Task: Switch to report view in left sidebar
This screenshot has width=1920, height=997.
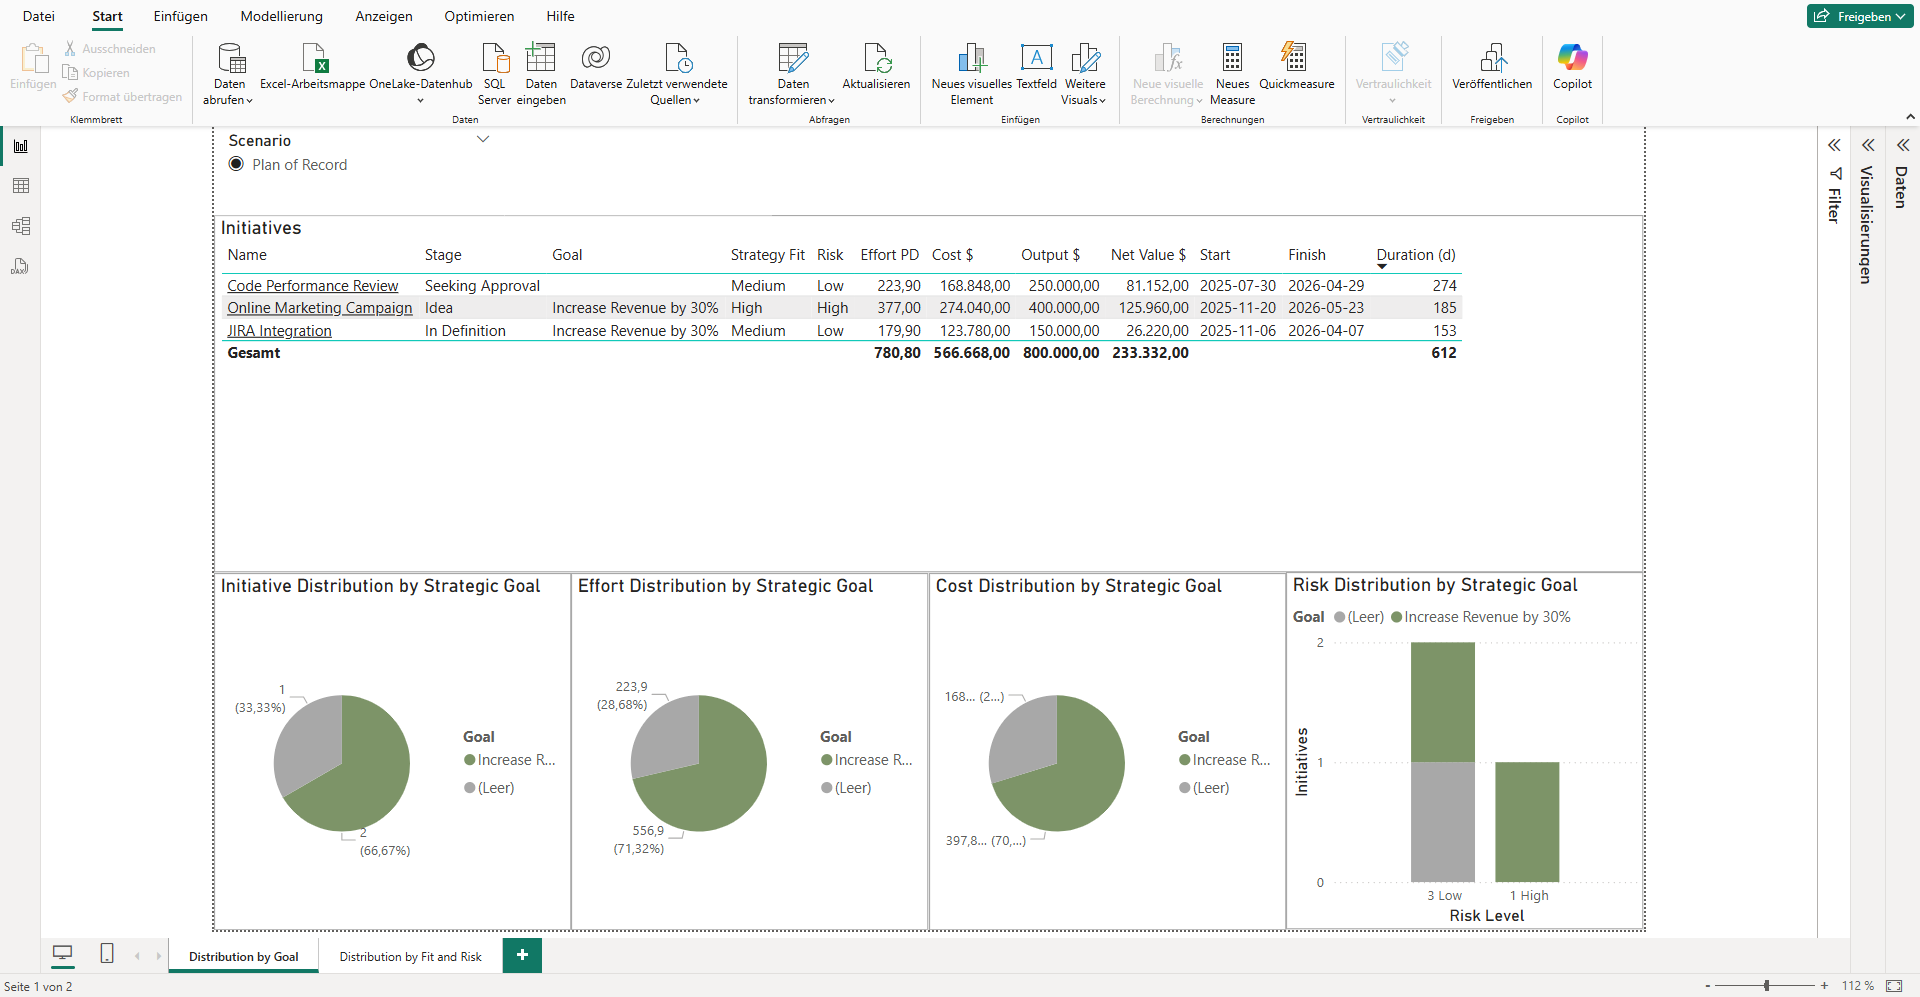Action: point(20,146)
